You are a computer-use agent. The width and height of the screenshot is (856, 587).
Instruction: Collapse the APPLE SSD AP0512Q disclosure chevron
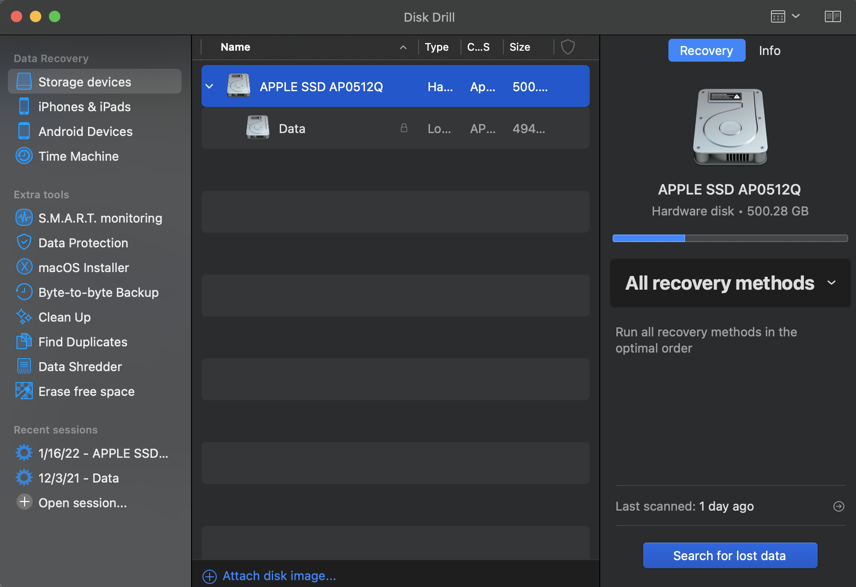[210, 86]
